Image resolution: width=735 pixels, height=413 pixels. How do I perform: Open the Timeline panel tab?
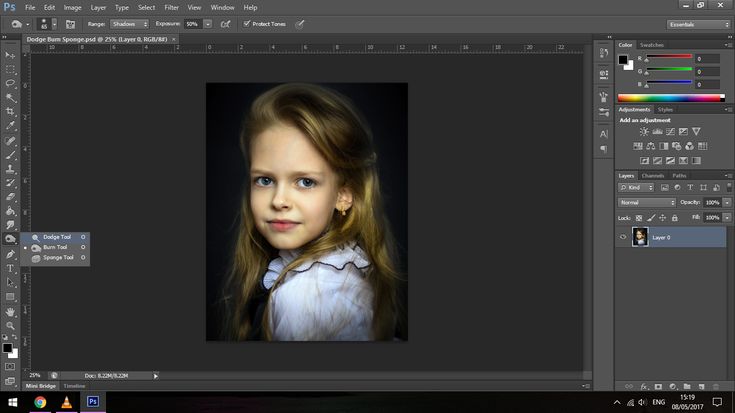pos(75,385)
